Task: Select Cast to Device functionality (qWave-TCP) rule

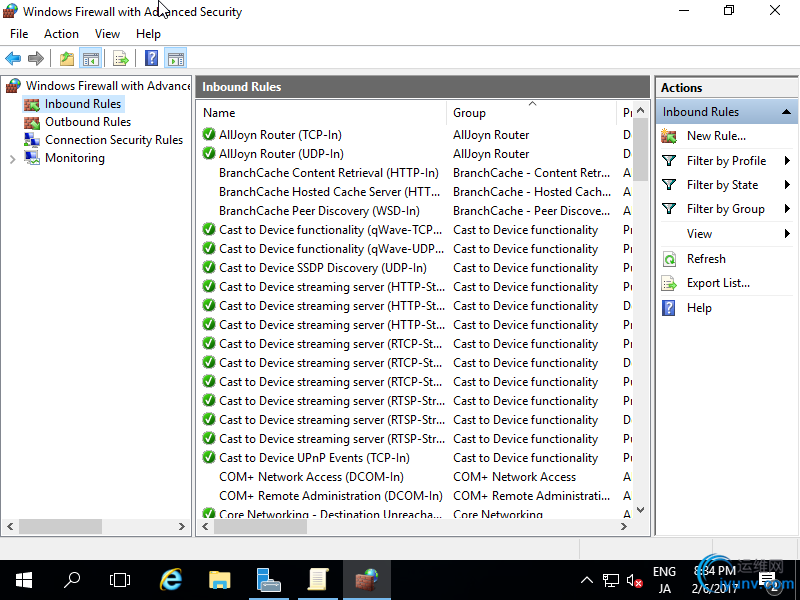Action: tap(330, 230)
